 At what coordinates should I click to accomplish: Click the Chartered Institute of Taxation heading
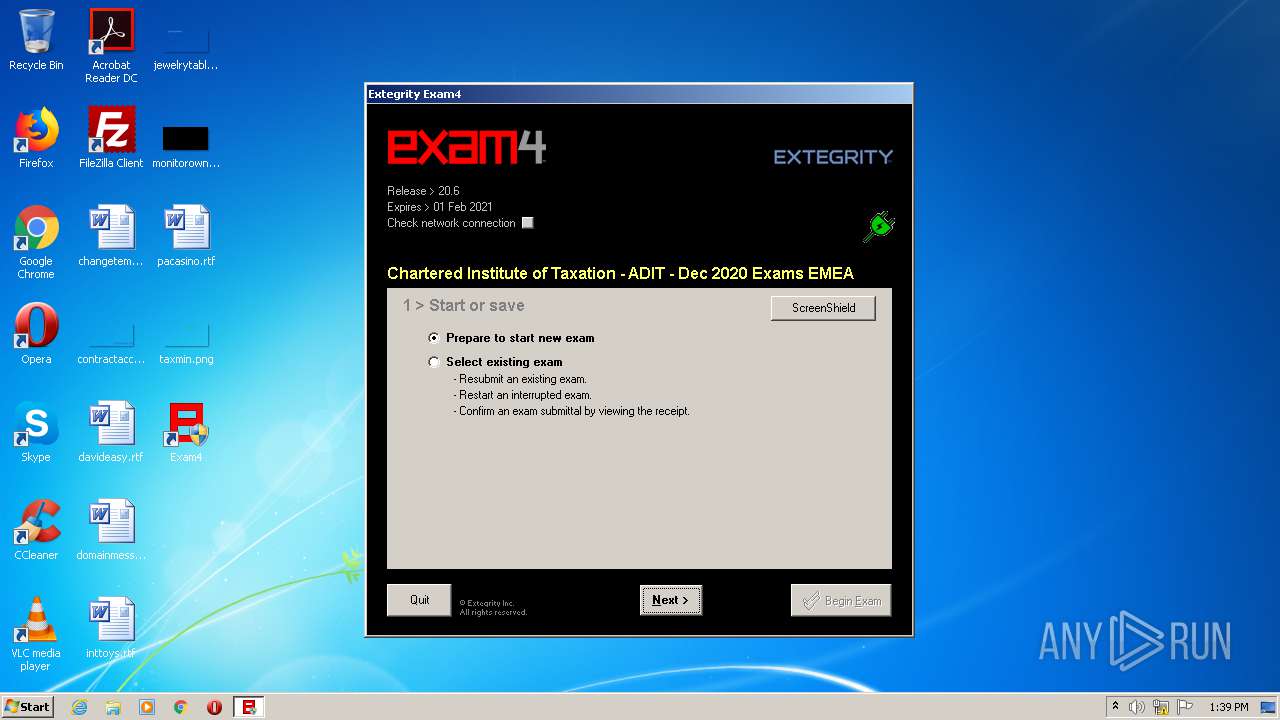pos(620,273)
